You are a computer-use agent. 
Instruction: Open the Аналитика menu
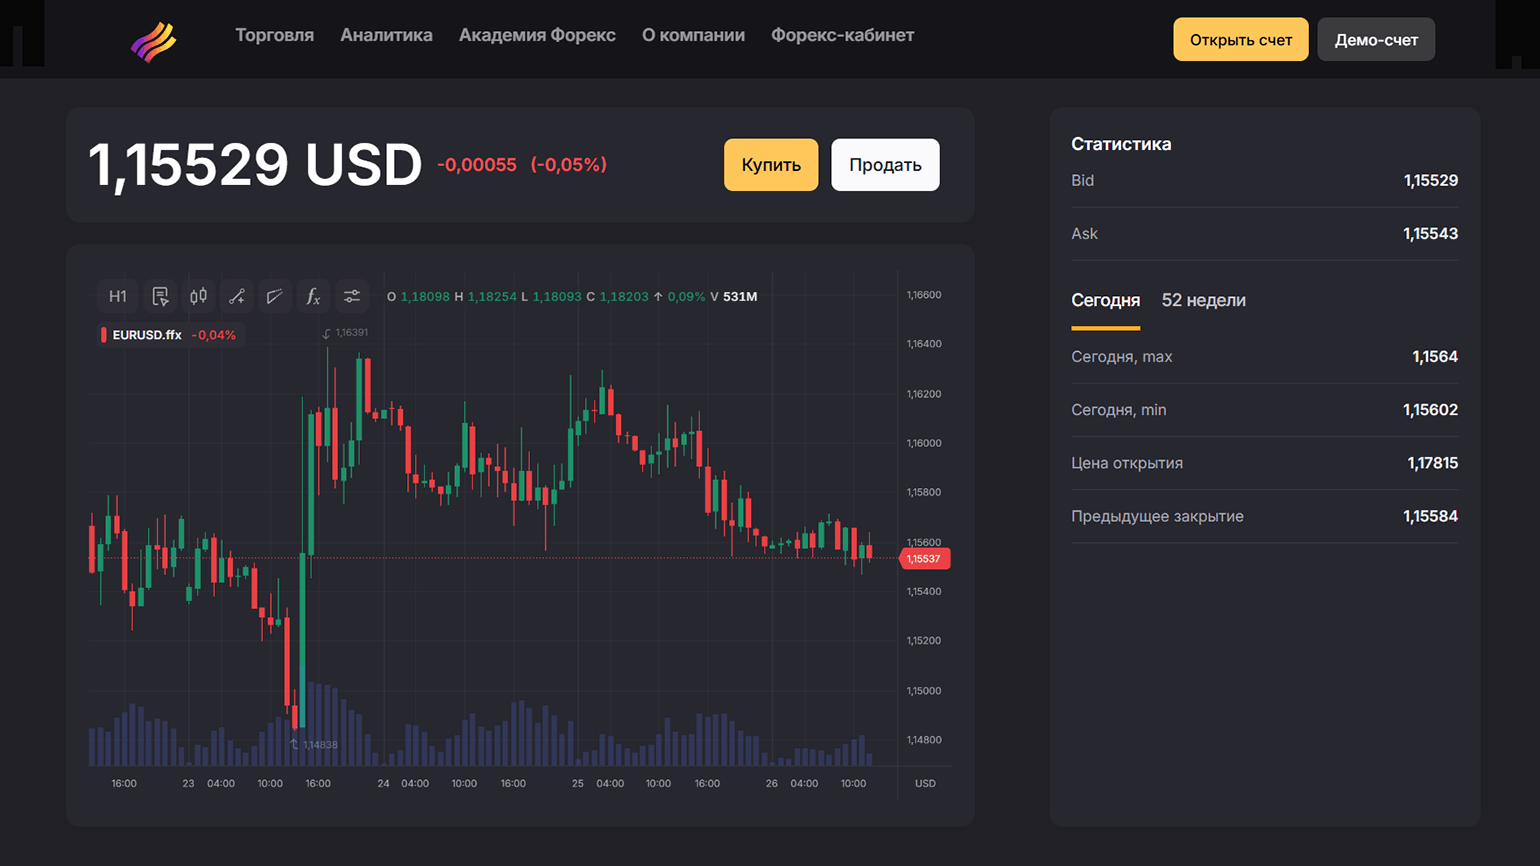point(386,35)
